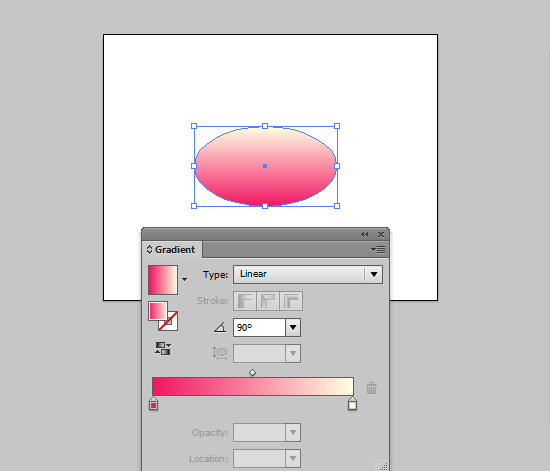The width and height of the screenshot is (550, 471).
Task: Click the angle field showing 90°
Action: pyautogui.click(x=259, y=328)
